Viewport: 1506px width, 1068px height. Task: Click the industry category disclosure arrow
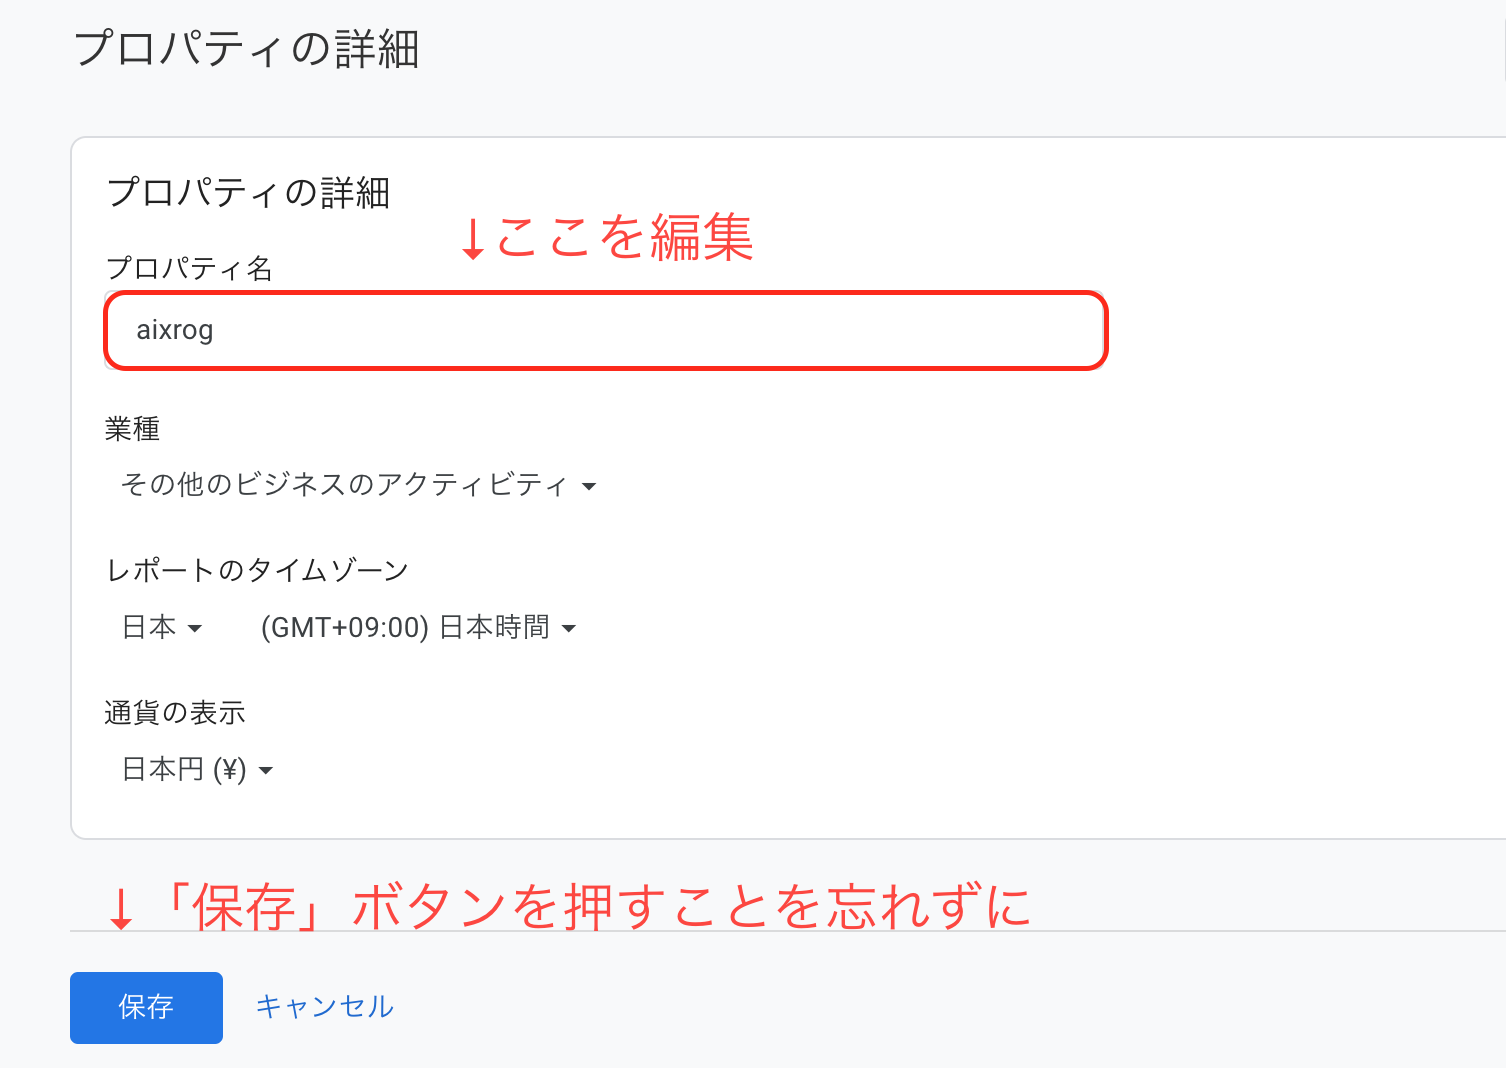[592, 486]
